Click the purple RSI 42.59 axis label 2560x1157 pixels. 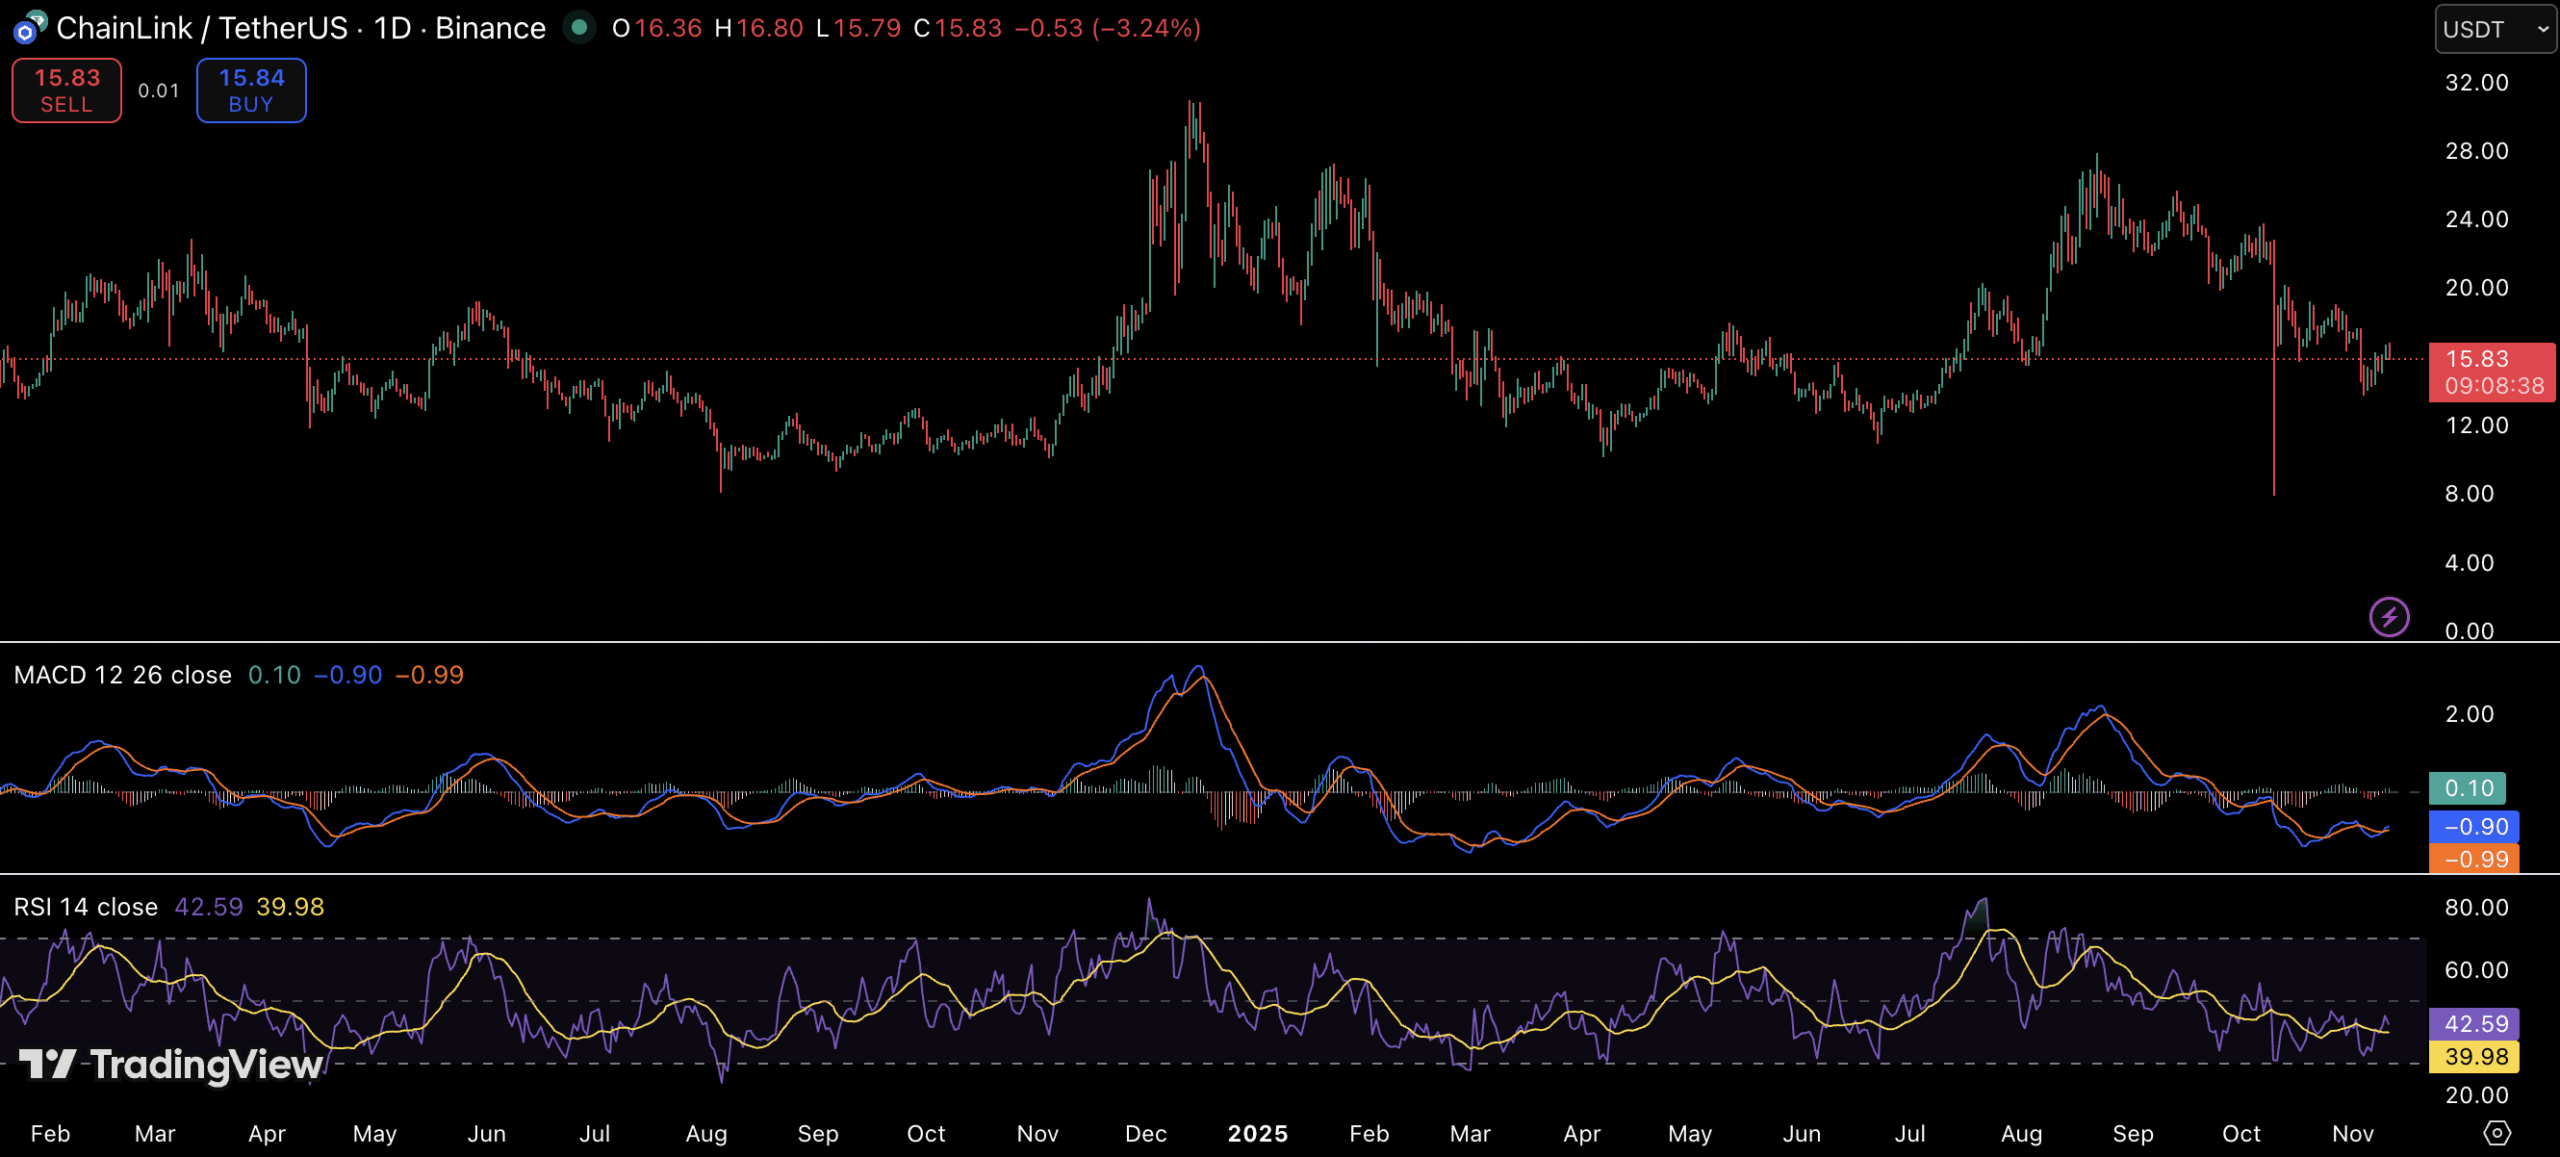pyautogui.click(x=2474, y=1024)
